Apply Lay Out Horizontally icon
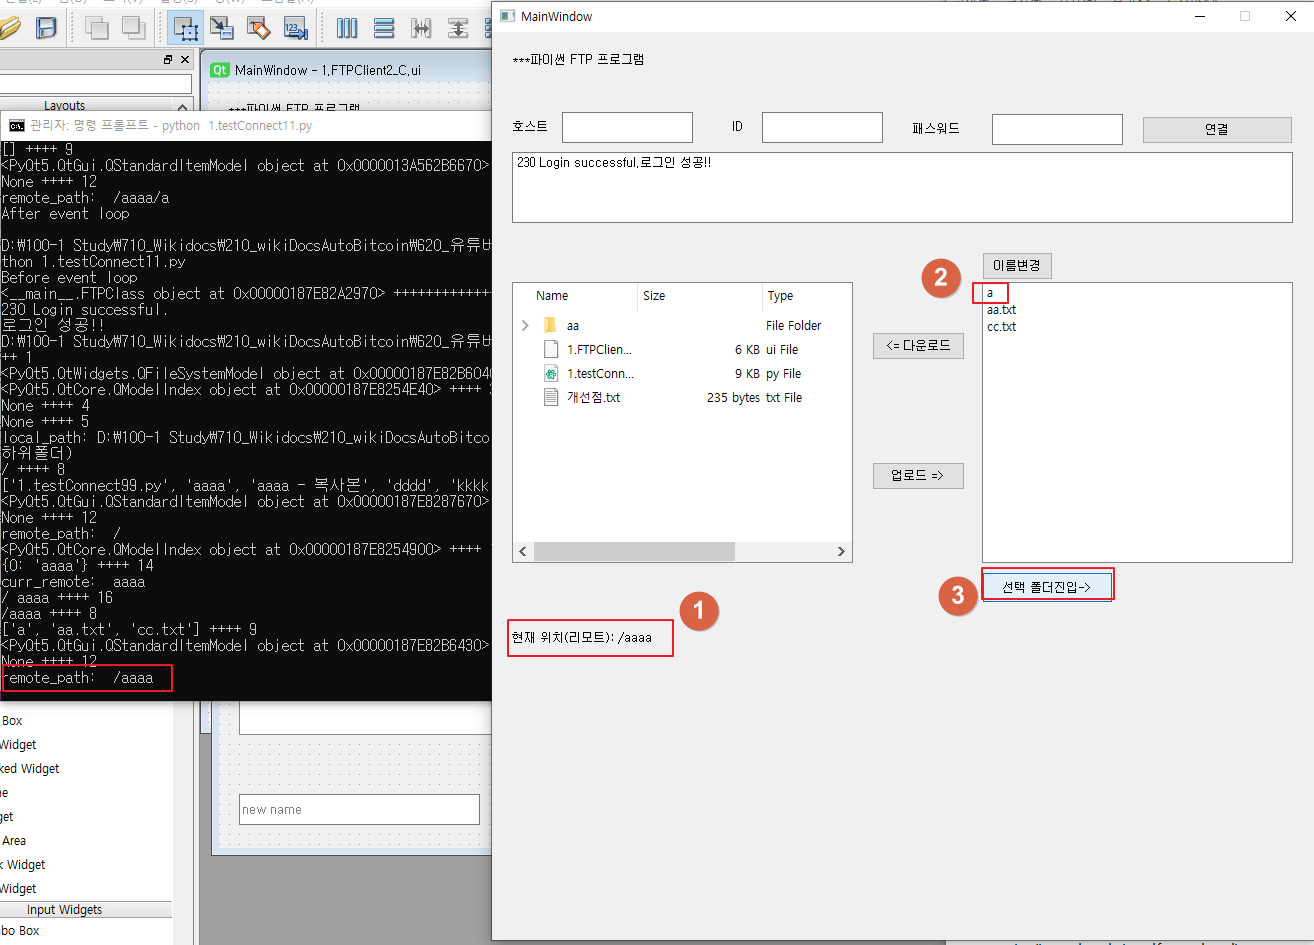 point(347,27)
